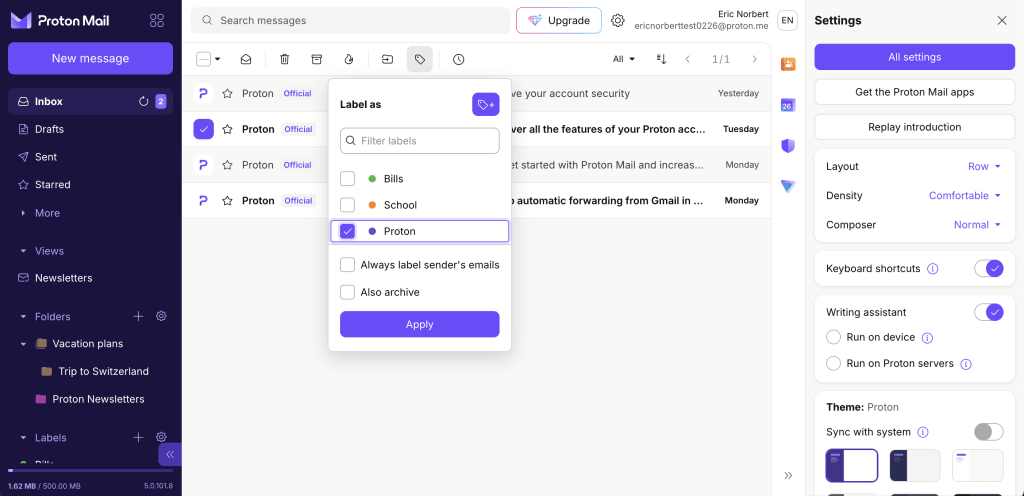1024x496 pixels.
Task: Open the Calendar side app icon
Action: point(788,104)
